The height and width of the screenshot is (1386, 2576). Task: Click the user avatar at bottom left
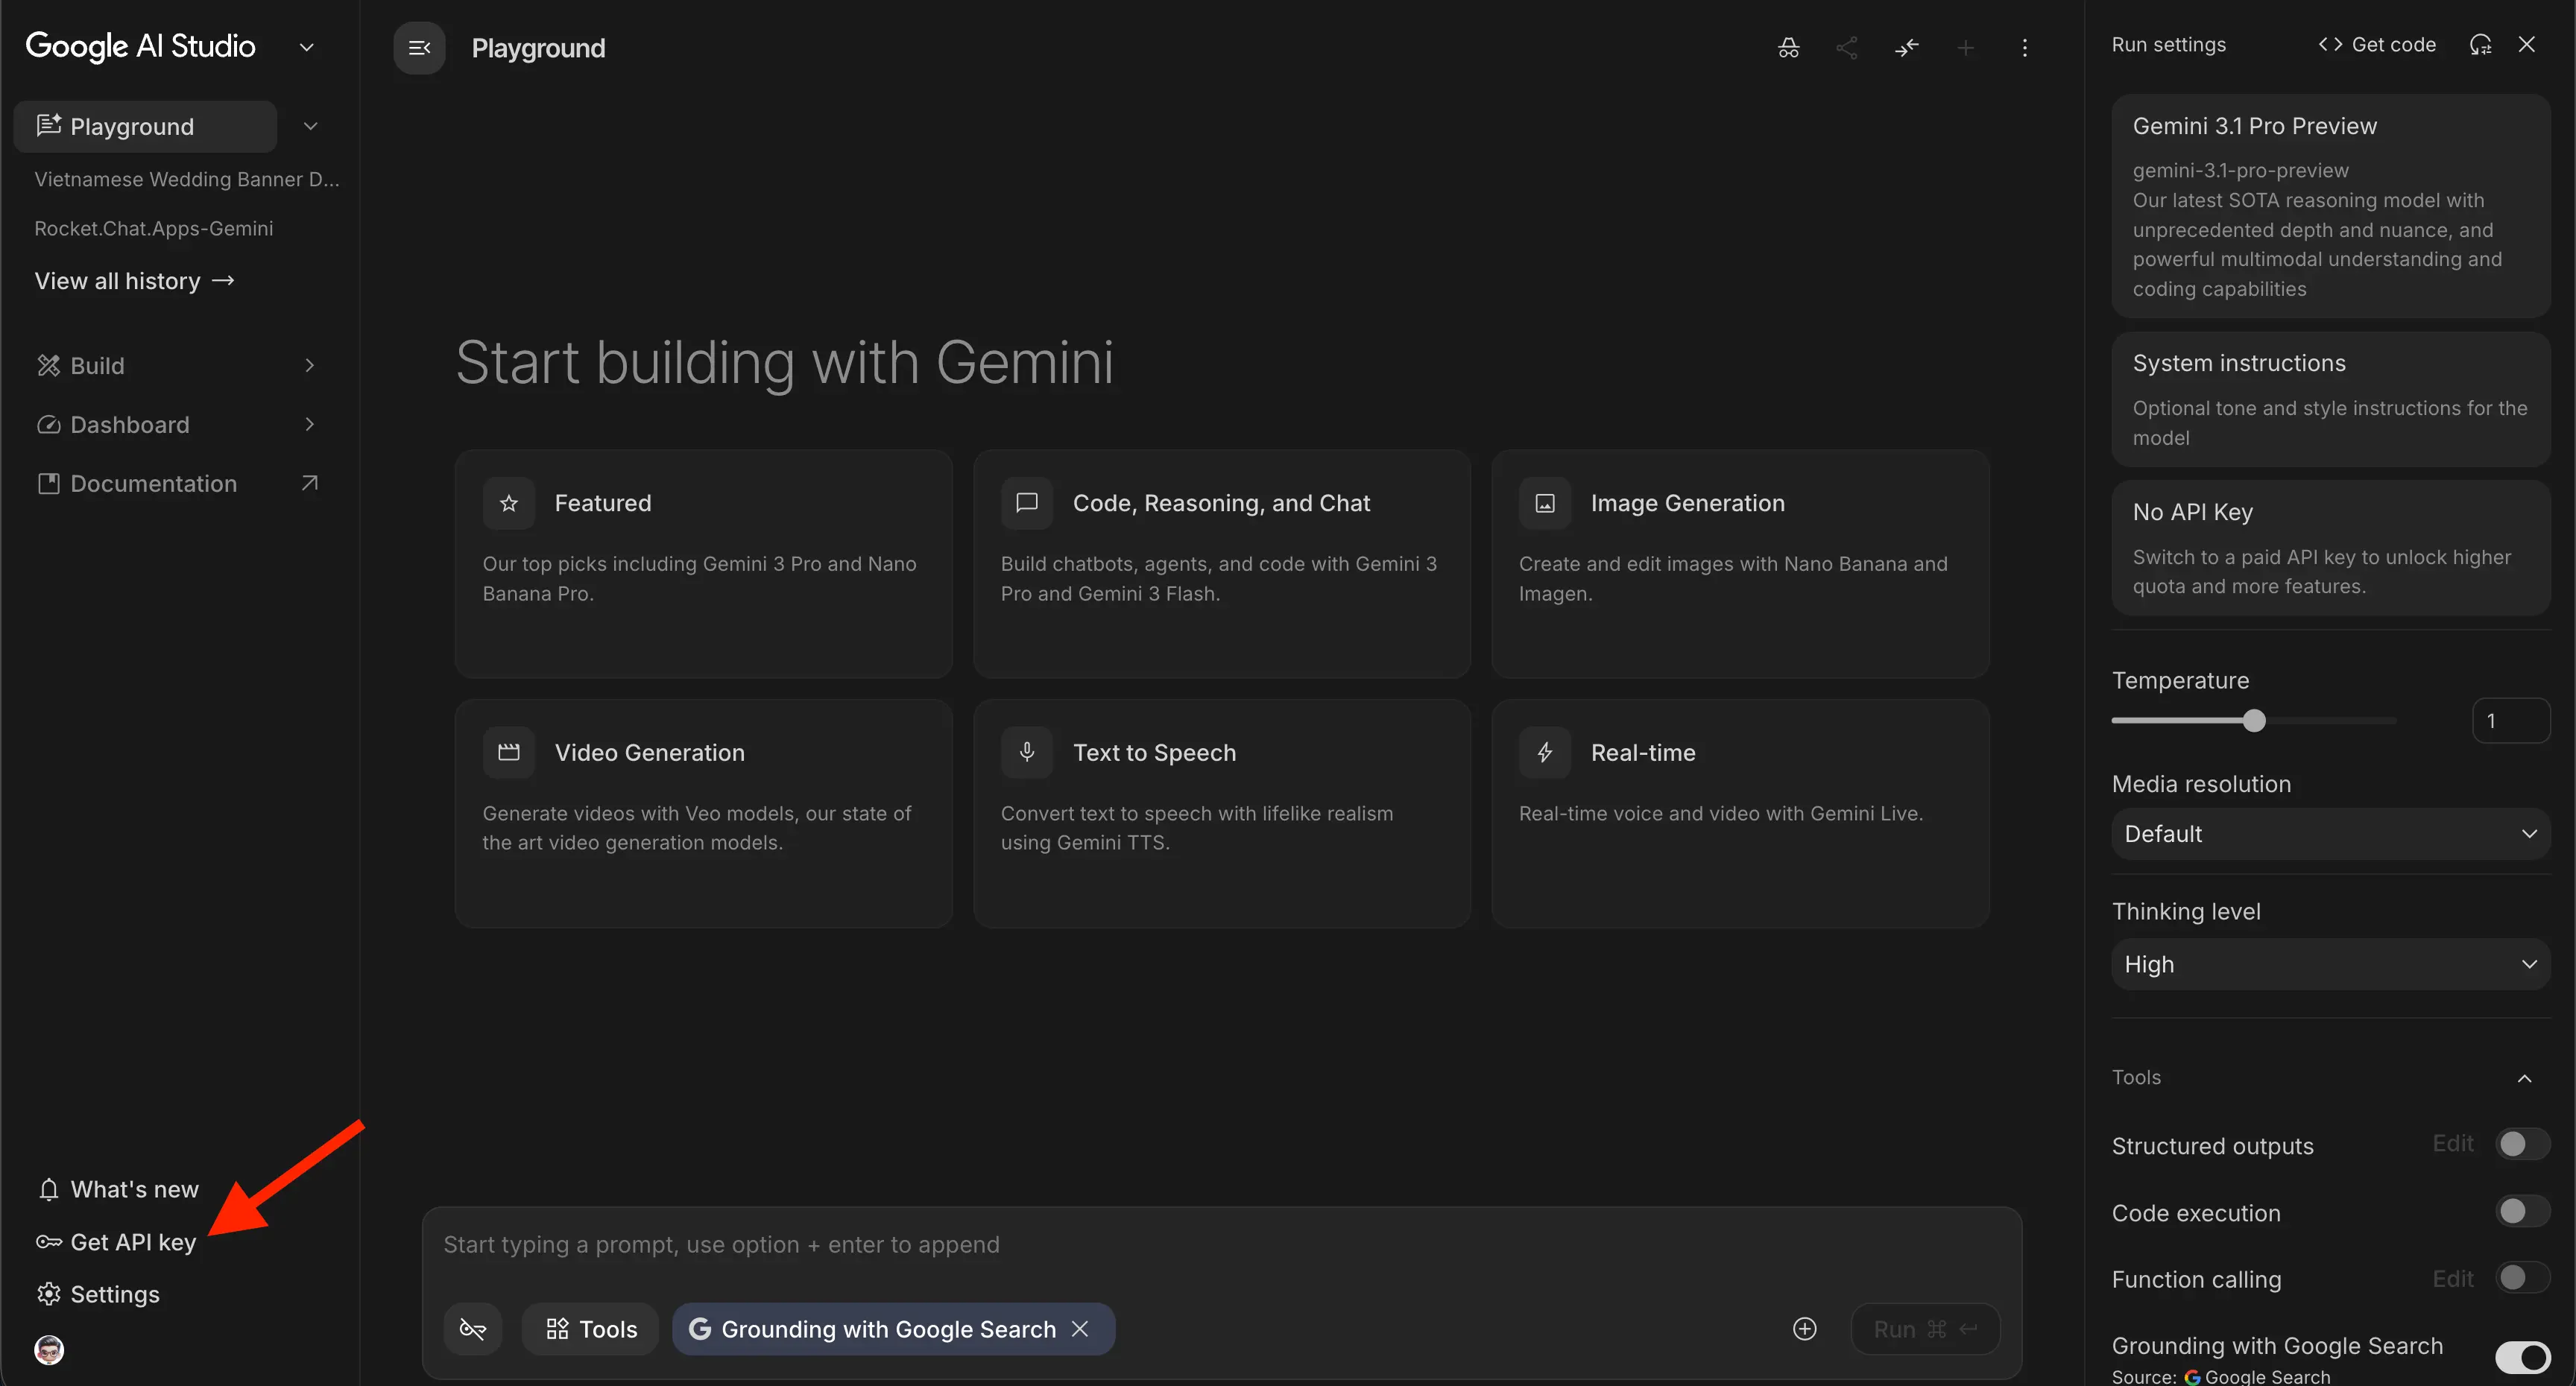(x=48, y=1350)
